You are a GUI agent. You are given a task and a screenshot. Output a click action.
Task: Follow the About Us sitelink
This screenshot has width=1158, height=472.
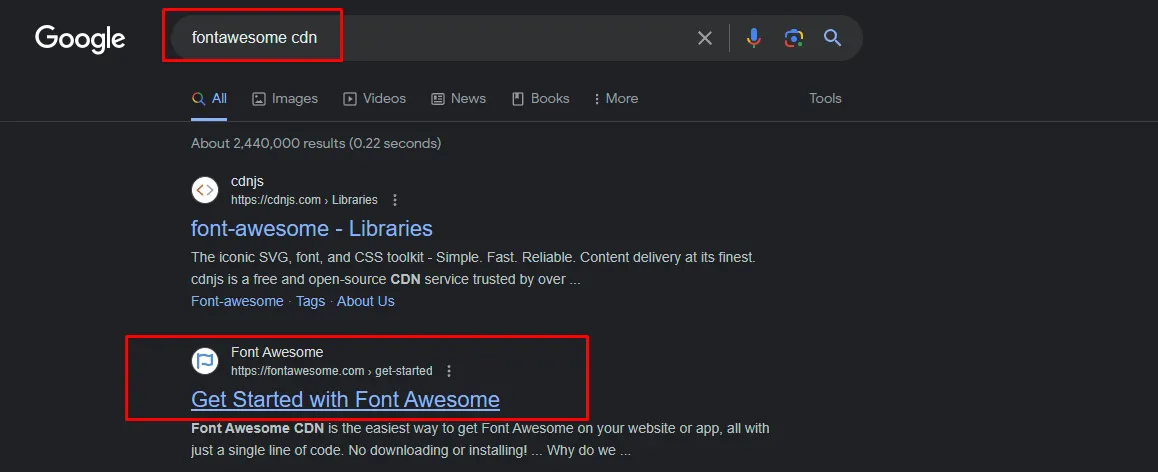pos(366,301)
